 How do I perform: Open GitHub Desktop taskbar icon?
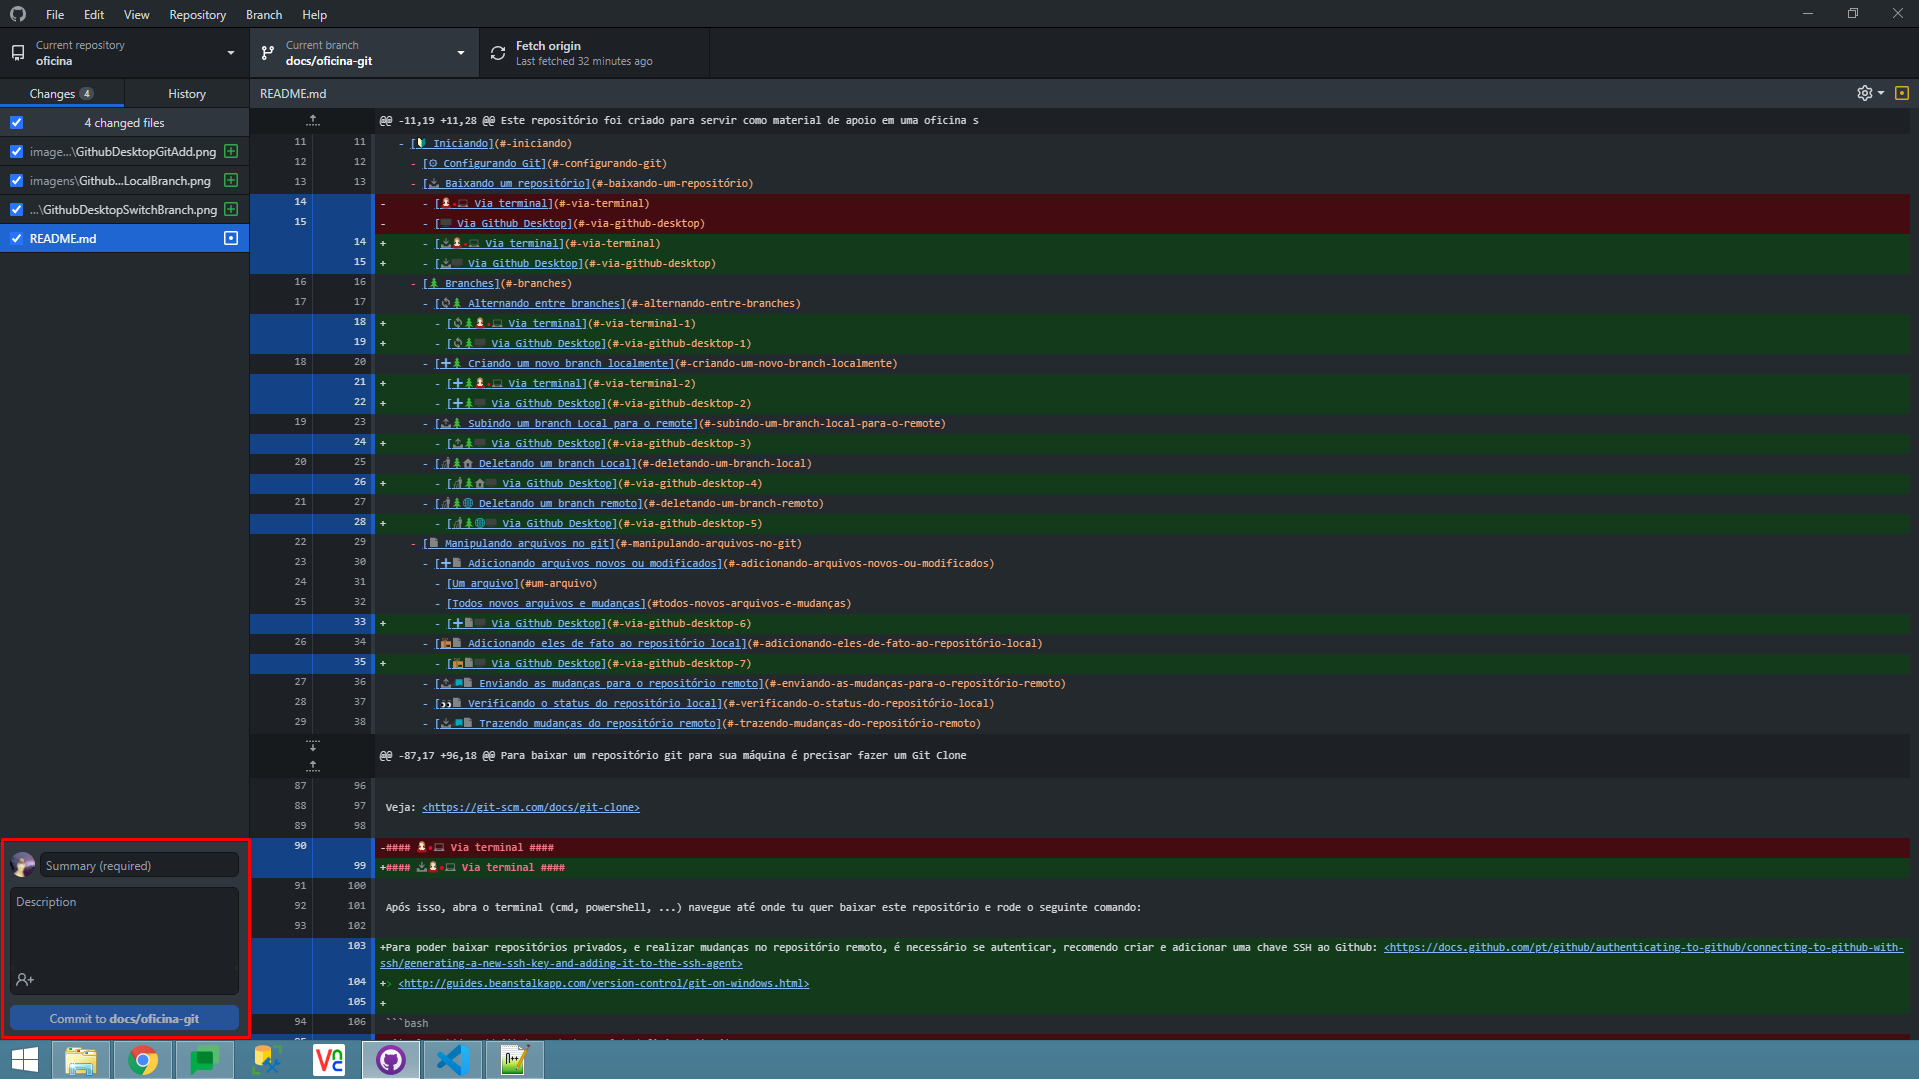[x=391, y=1059]
